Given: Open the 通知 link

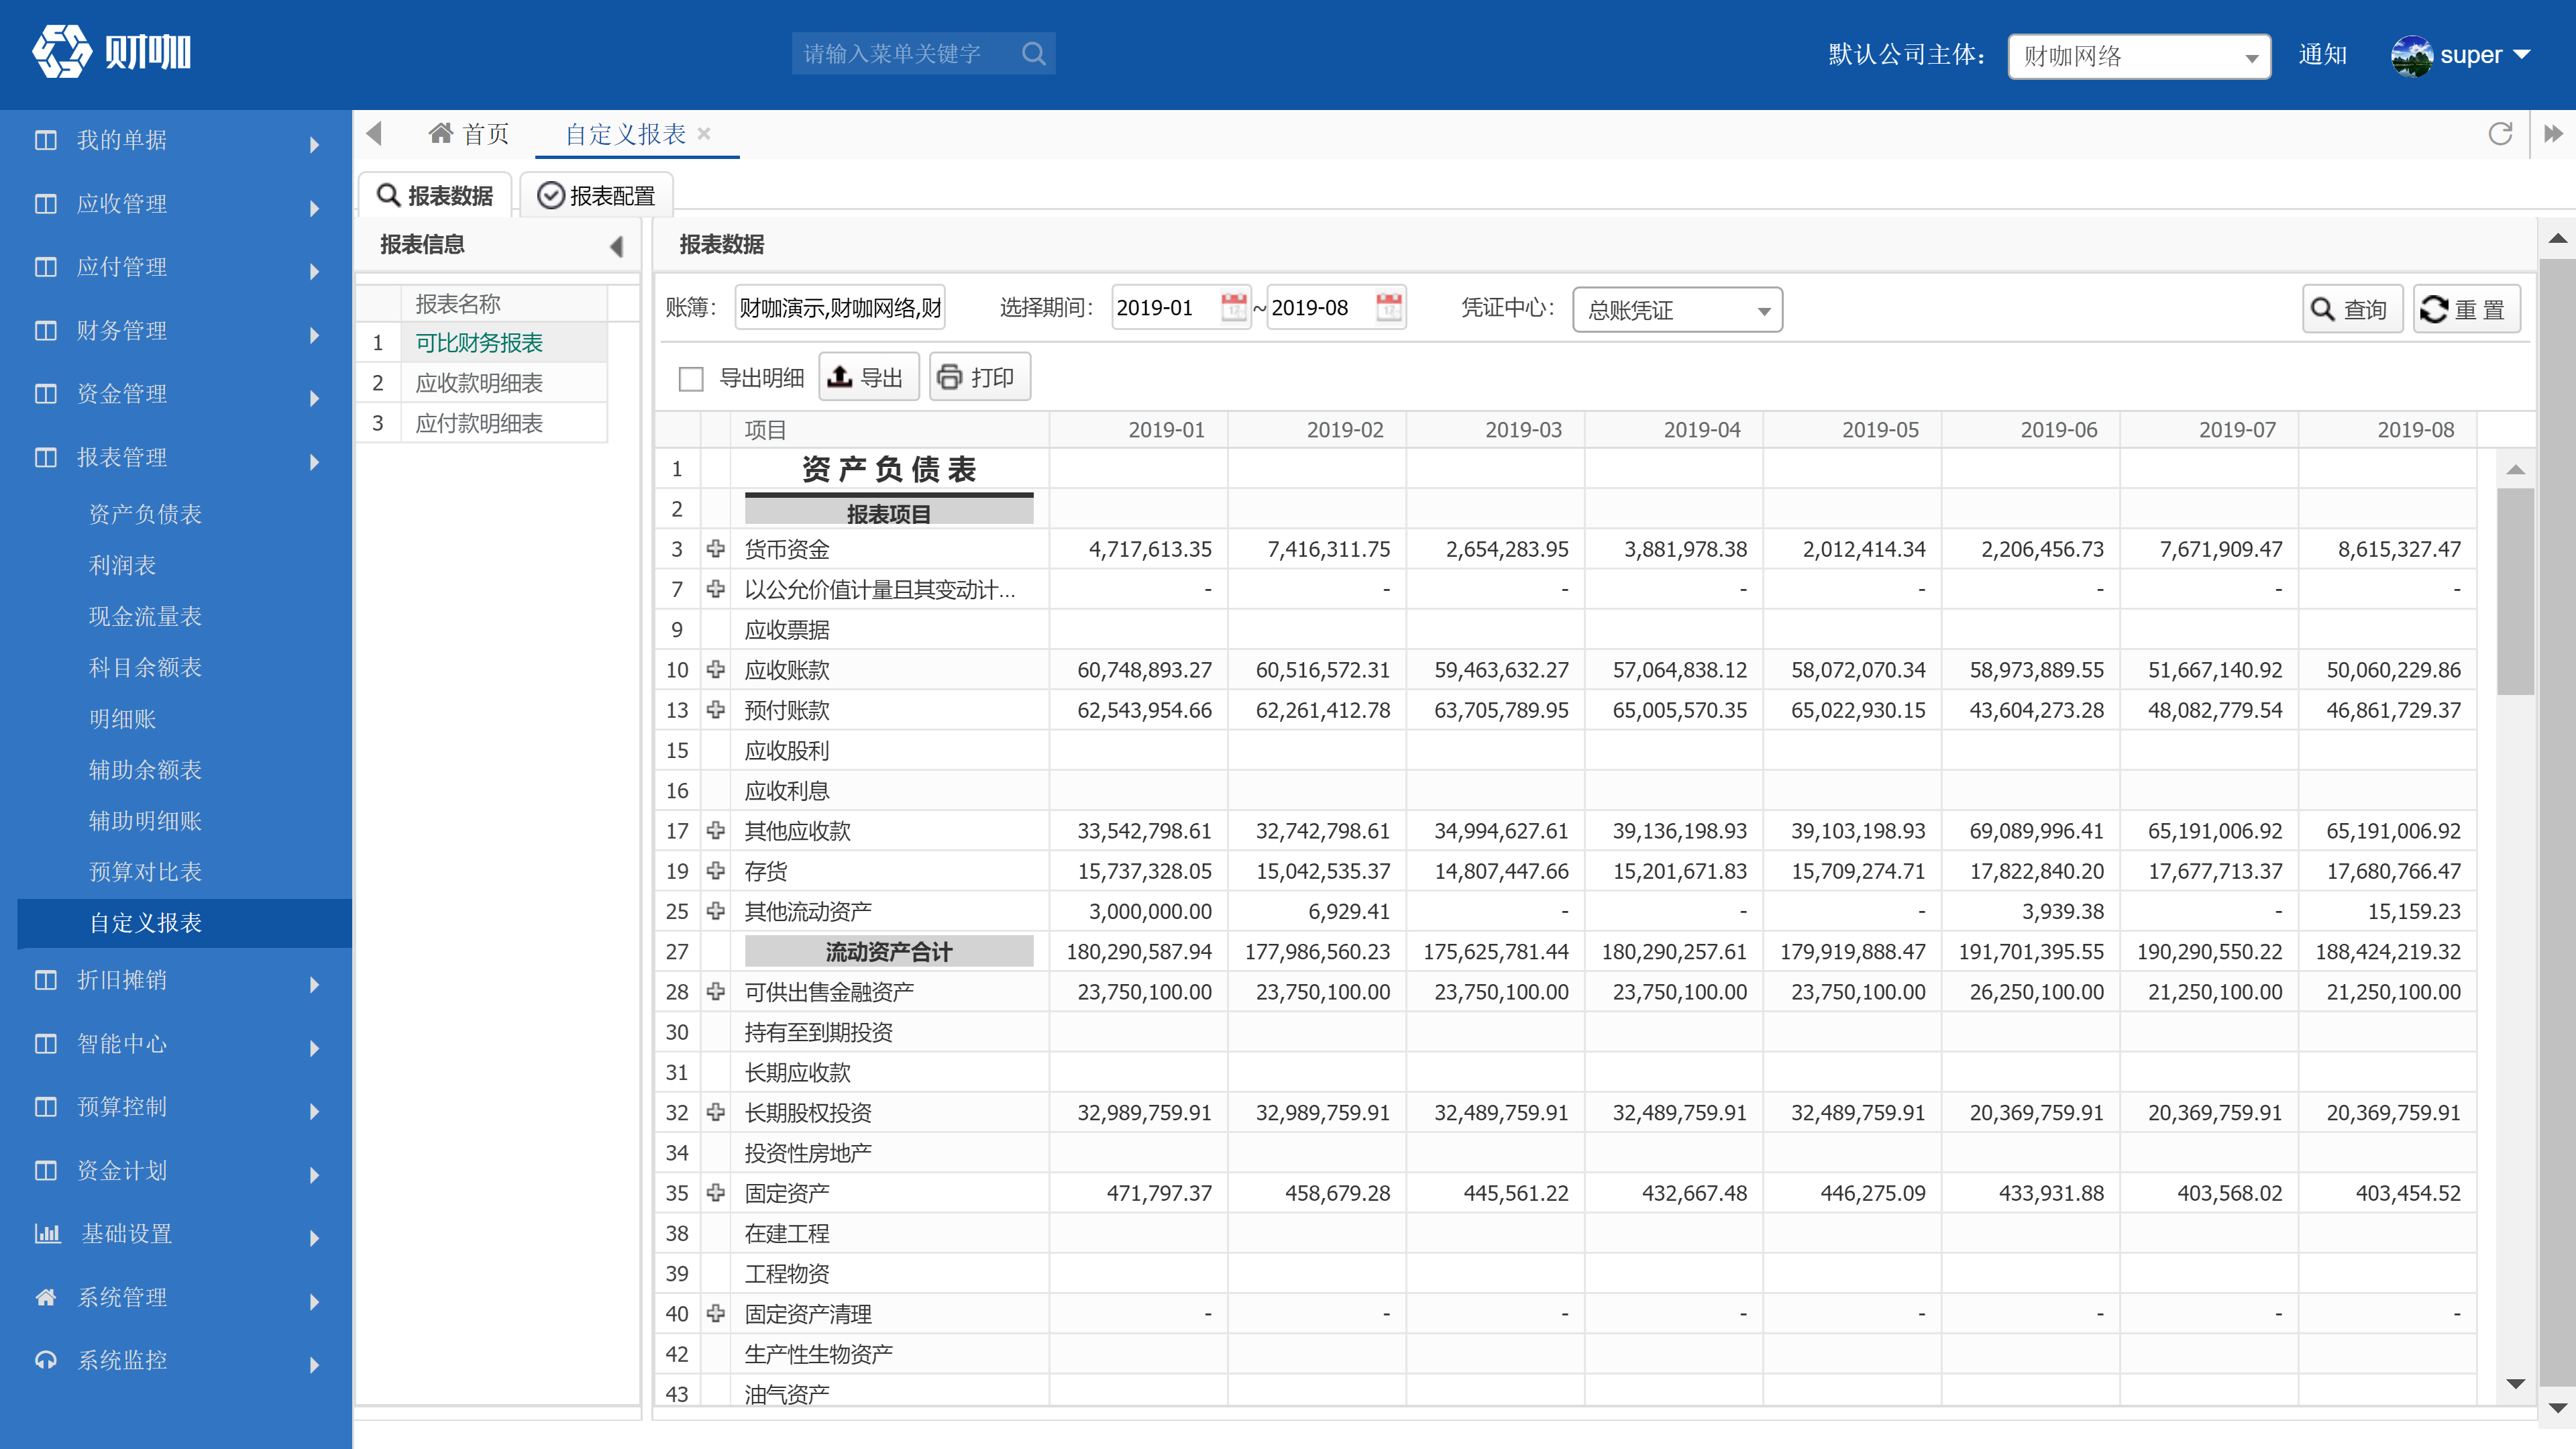Looking at the screenshot, I should 2322,54.
